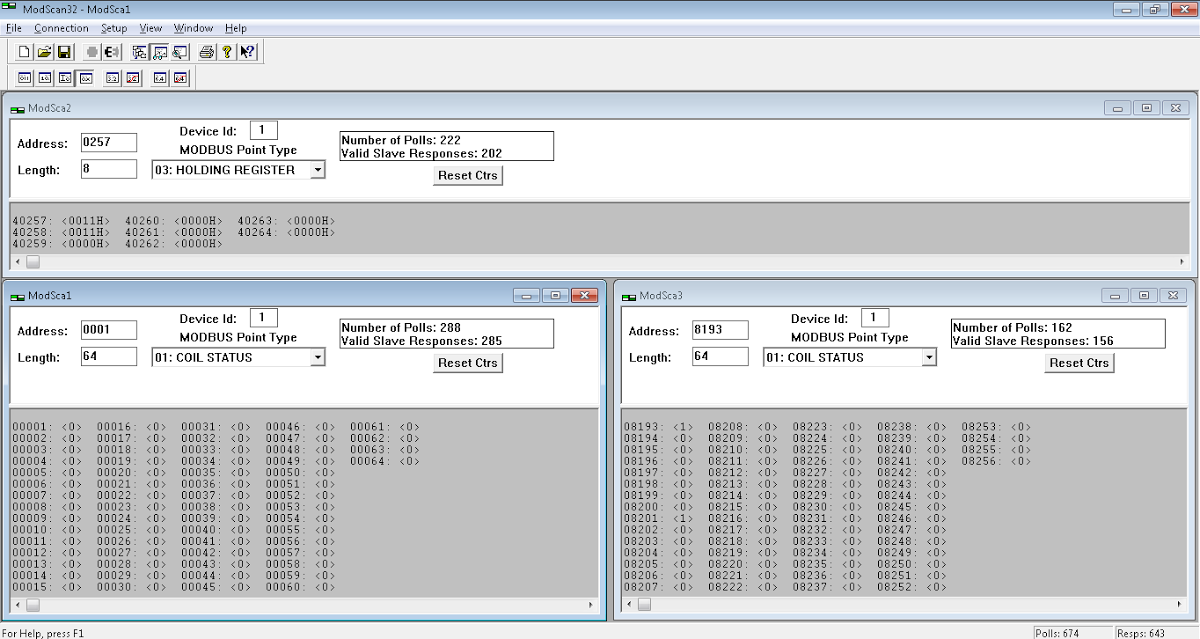Switch display to decimal format icon
1200x639 pixels.
pyautogui.click(x=44, y=78)
